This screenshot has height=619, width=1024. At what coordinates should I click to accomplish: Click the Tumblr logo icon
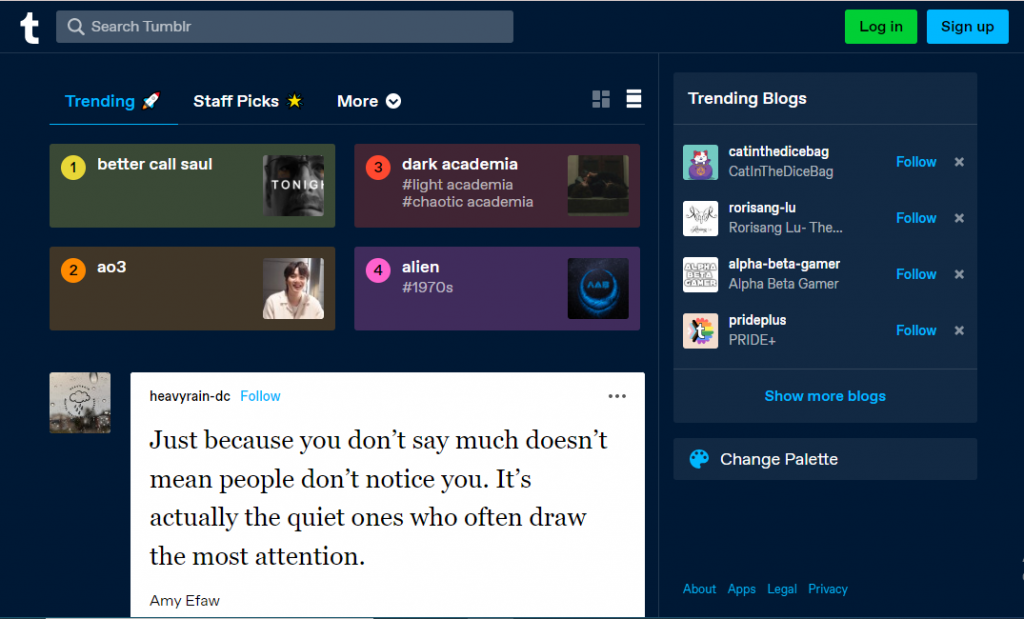click(x=30, y=27)
